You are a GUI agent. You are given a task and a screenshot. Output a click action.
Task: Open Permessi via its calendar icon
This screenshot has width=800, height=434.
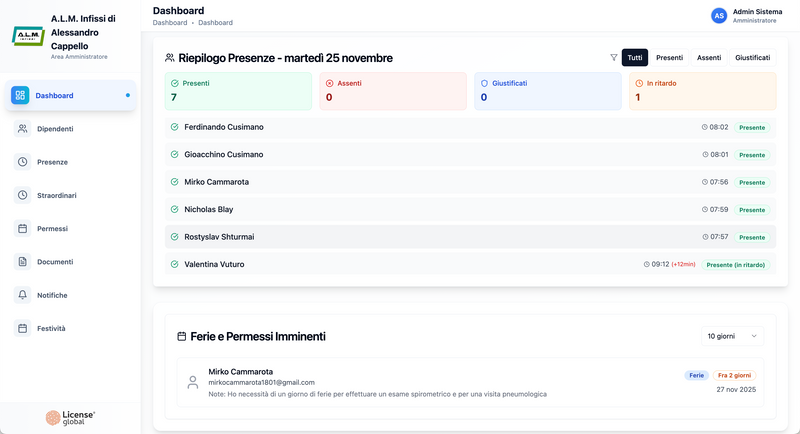[x=22, y=229]
